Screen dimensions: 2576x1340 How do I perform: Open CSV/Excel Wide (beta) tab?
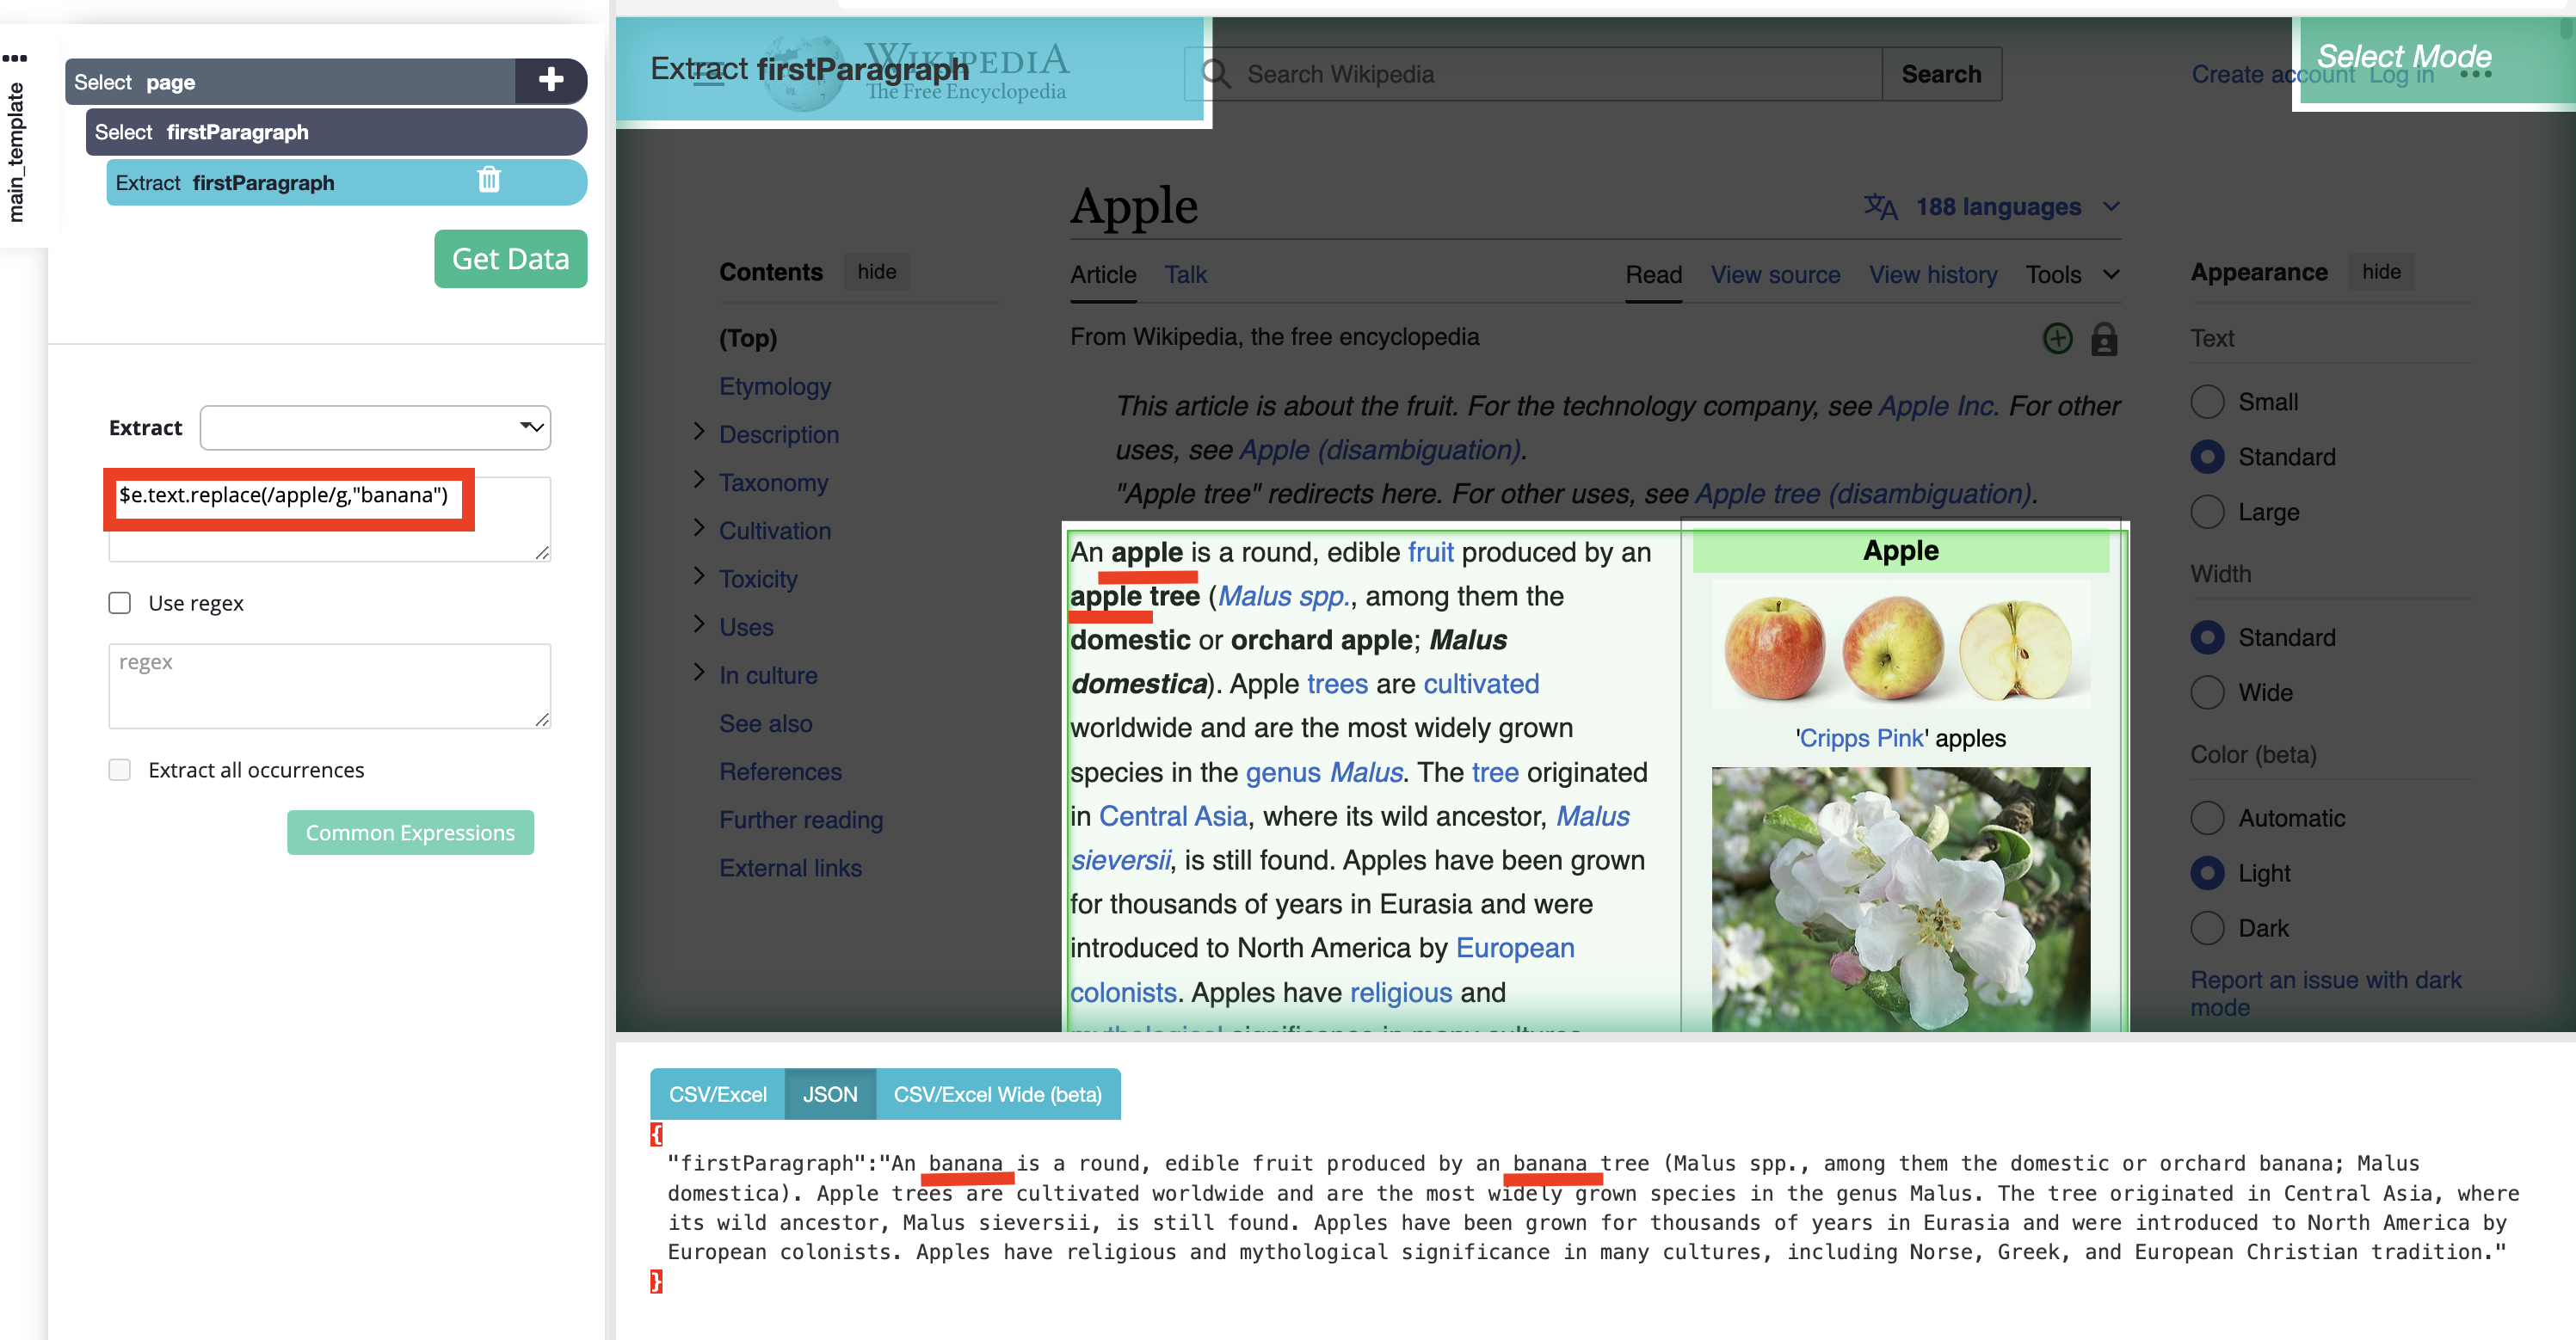(x=998, y=1094)
